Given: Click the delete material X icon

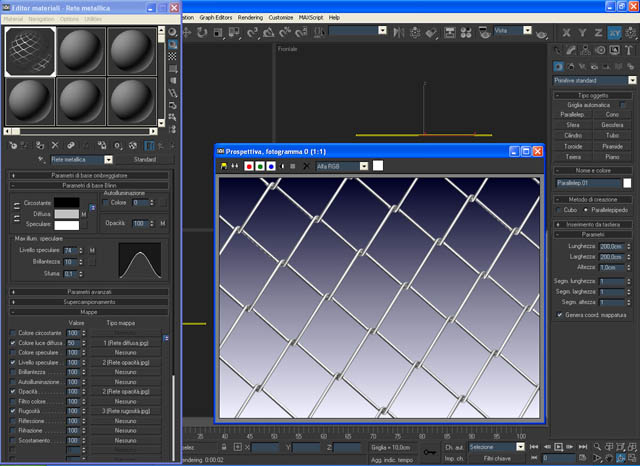Looking at the screenshot, I should [54, 144].
